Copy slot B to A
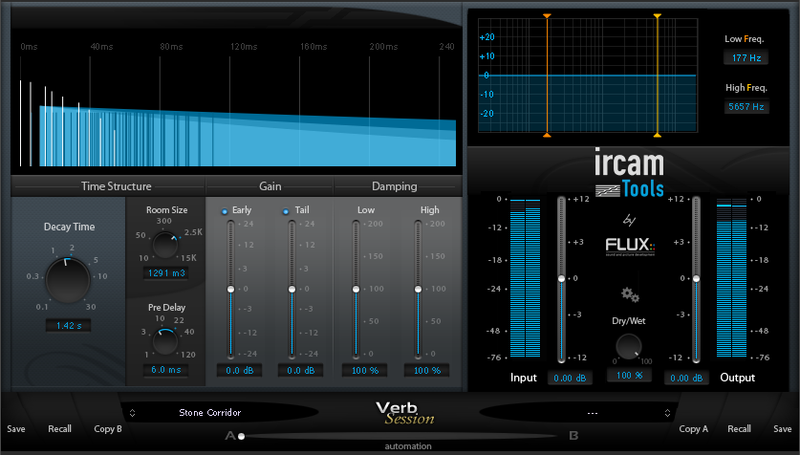800x455 pixels. tap(693, 429)
